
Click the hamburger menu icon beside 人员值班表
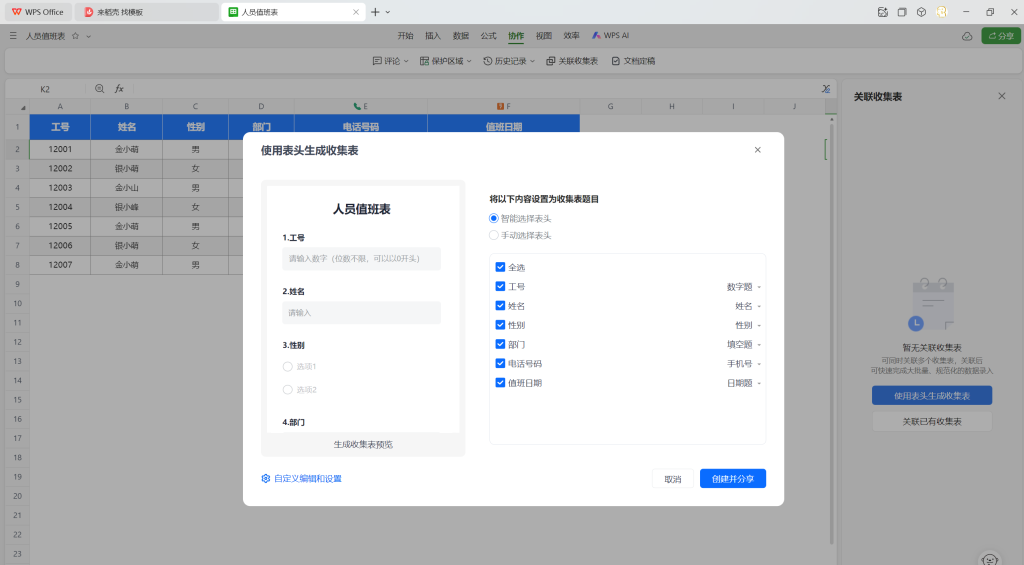pos(13,36)
